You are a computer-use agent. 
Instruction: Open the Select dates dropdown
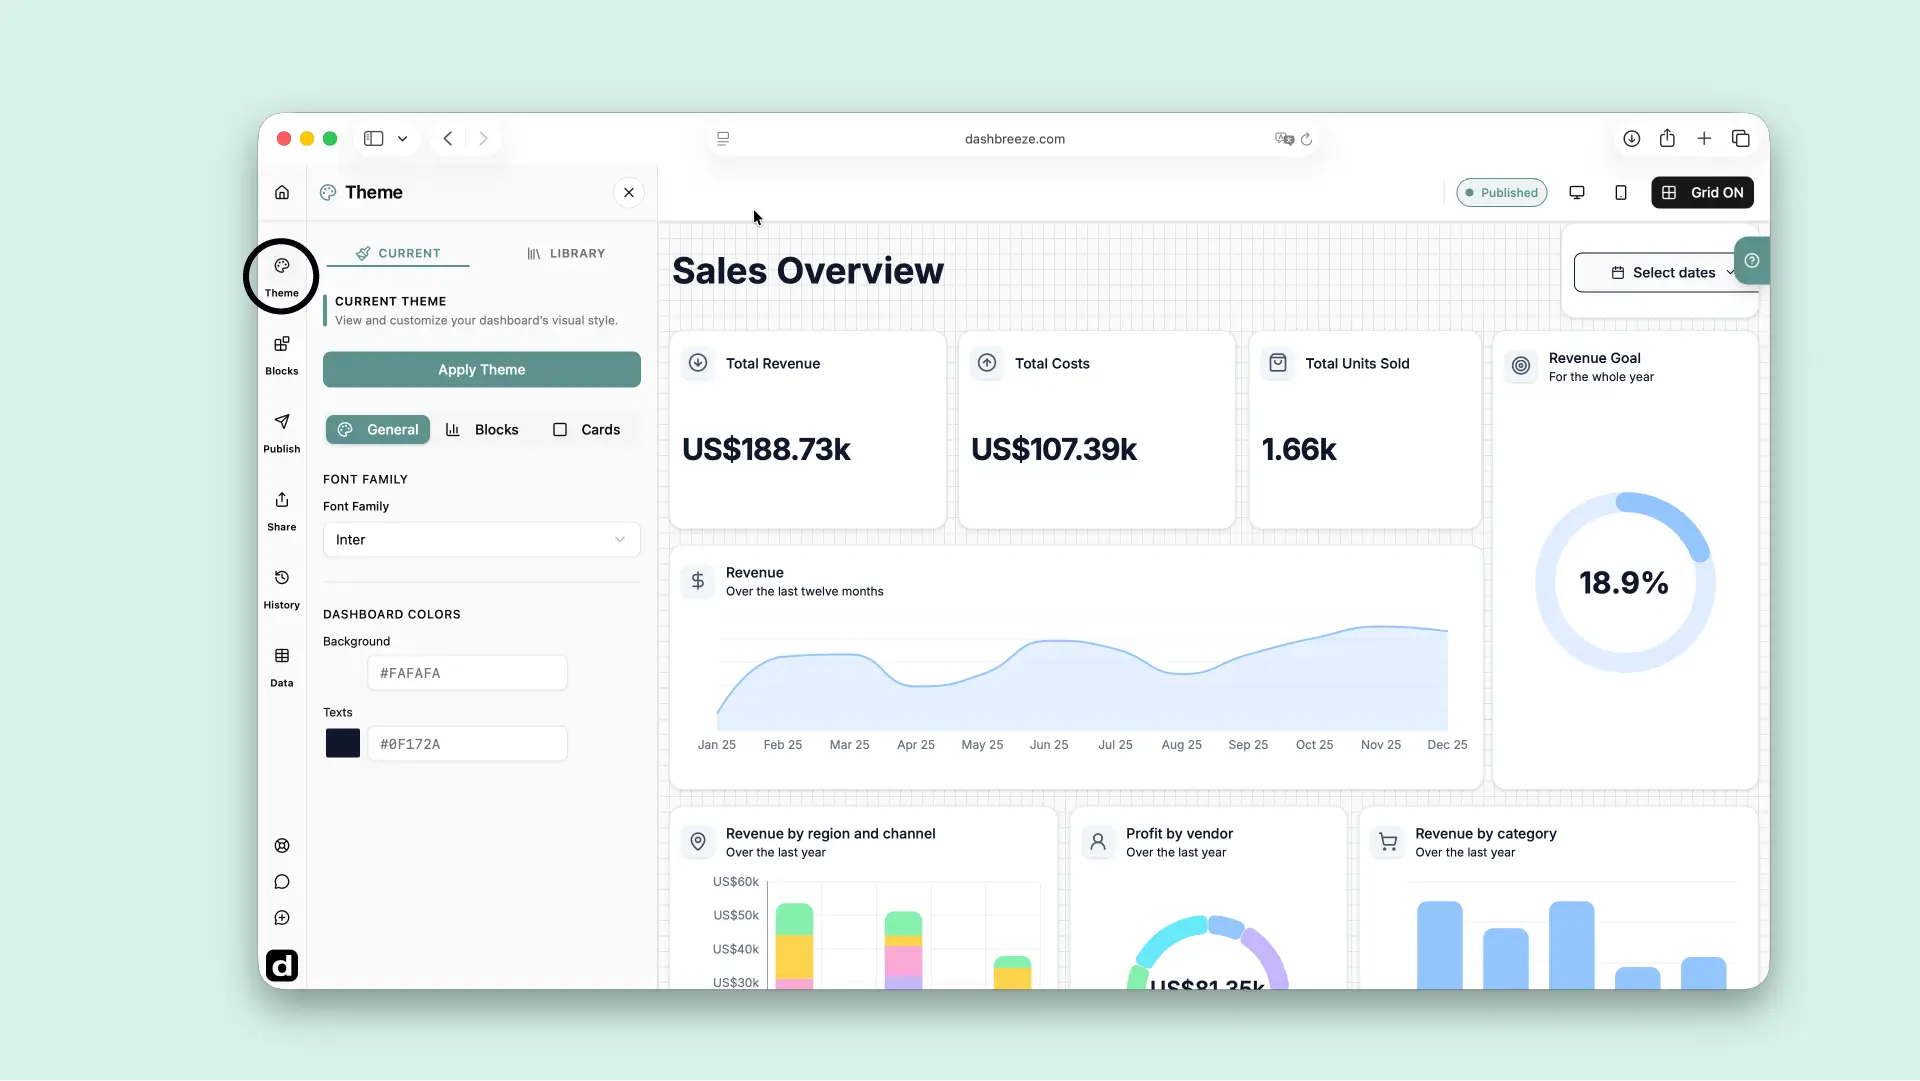tap(1664, 273)
